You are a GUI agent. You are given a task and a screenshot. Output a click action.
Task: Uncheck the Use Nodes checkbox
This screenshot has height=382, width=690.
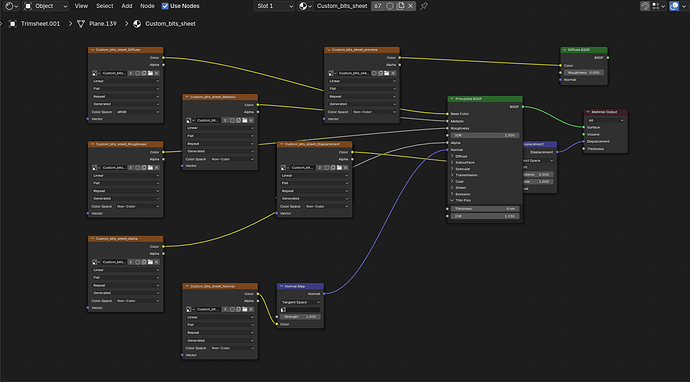(165, 6)
